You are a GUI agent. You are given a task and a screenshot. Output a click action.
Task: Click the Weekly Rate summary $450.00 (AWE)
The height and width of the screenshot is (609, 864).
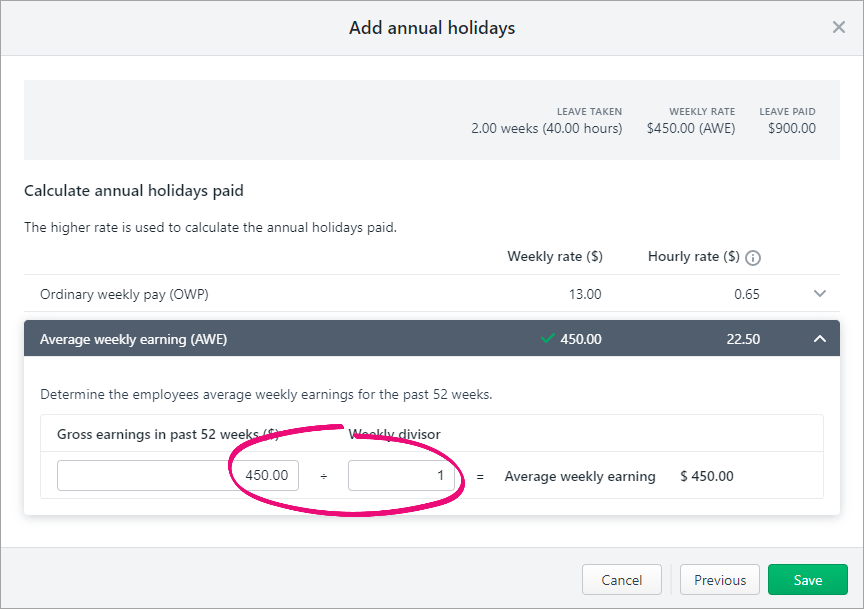(x=690, y=128)
